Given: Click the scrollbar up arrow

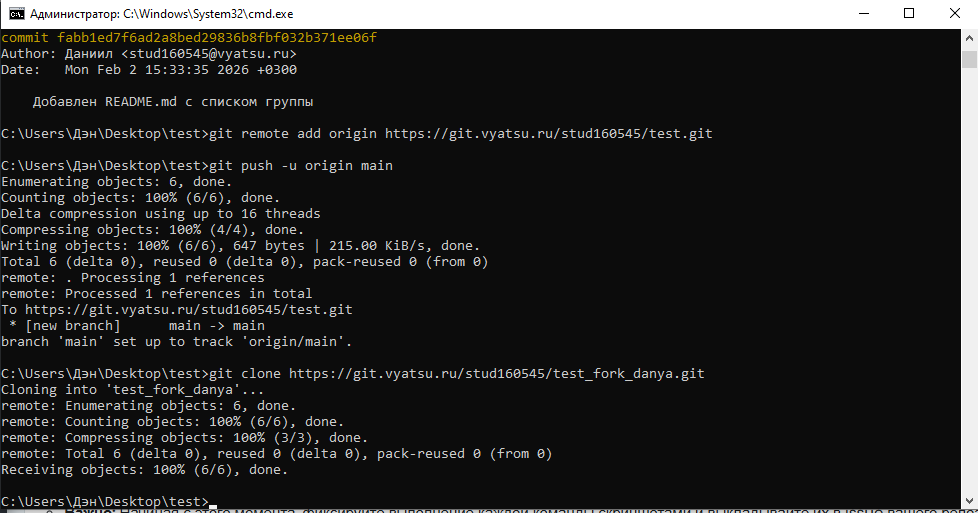Looking at the screenshot, I should click(969, 38).
